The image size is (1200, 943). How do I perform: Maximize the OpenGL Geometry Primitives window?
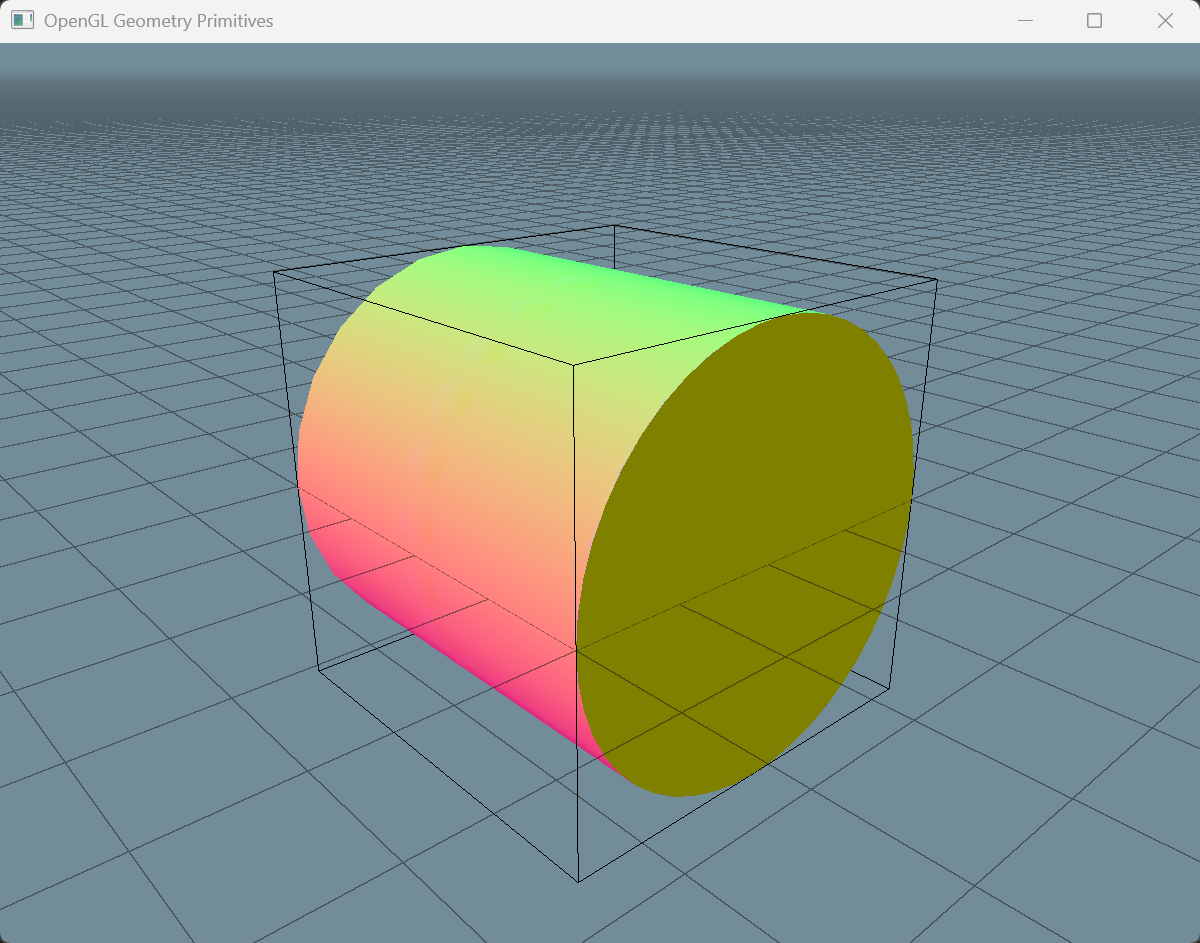1094,21
